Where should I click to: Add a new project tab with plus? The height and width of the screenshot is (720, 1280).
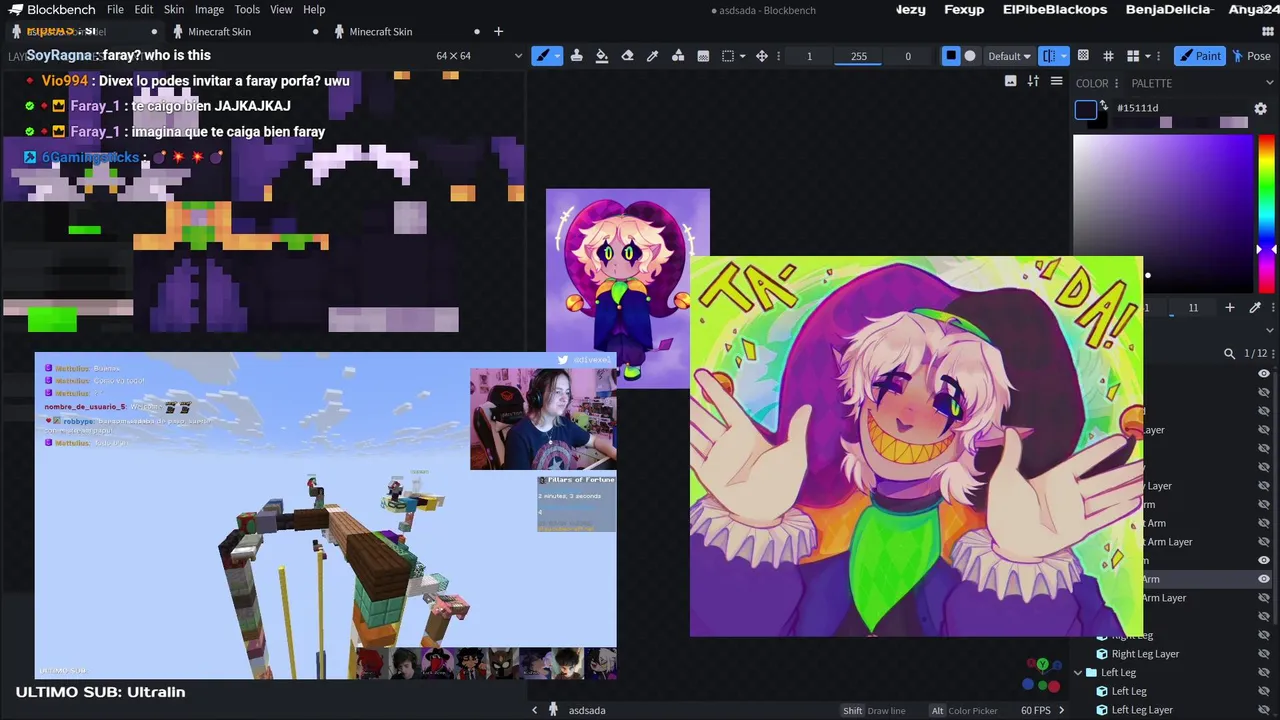click(499, 31)
